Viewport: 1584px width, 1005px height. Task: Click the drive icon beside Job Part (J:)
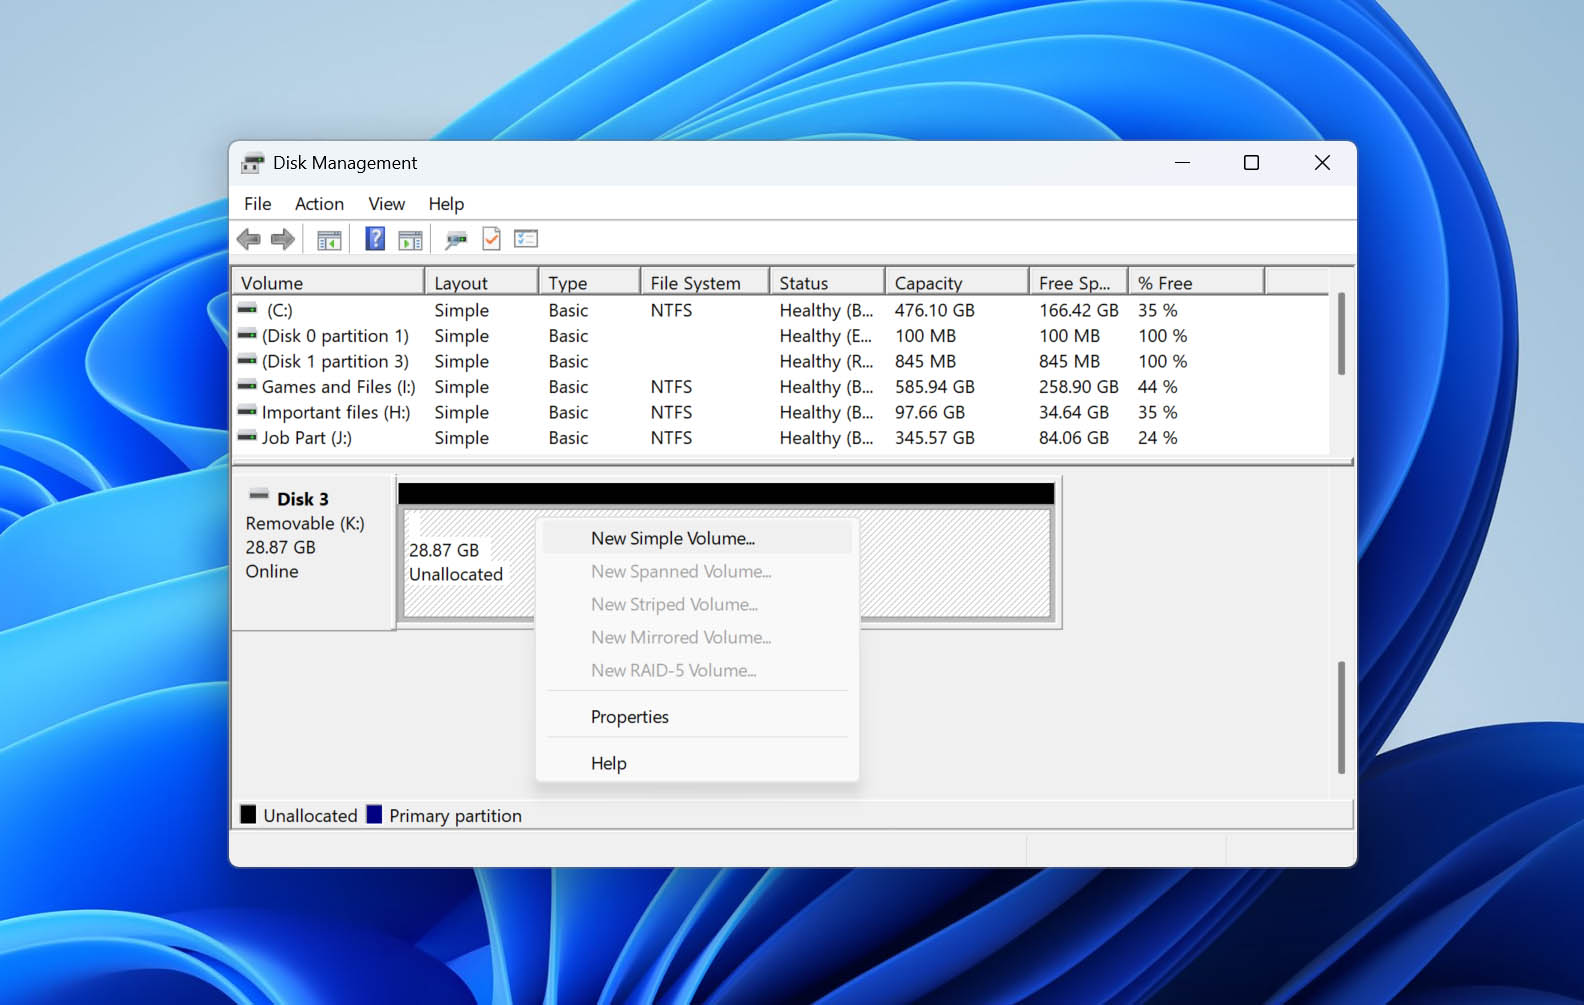click(248, 437)
